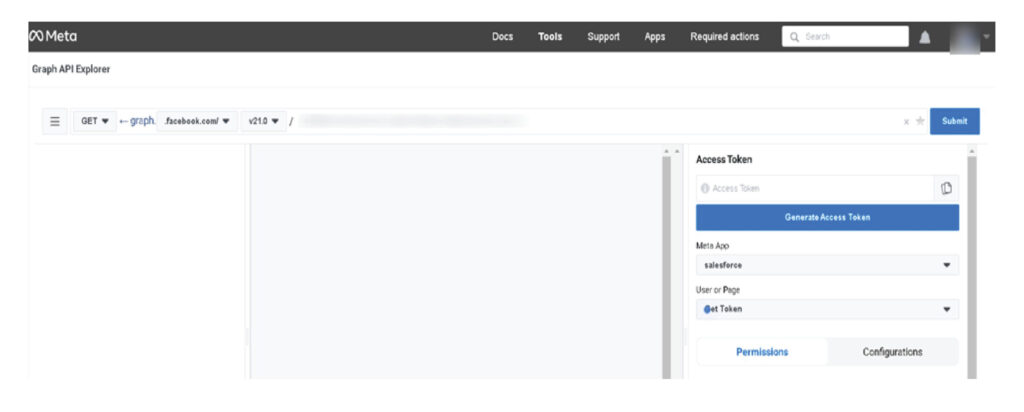Image resolution: width=1024 pixels, height=412 pixels.
Task: Open the facebook.com/ host dropdown
Action: [197, 121]
